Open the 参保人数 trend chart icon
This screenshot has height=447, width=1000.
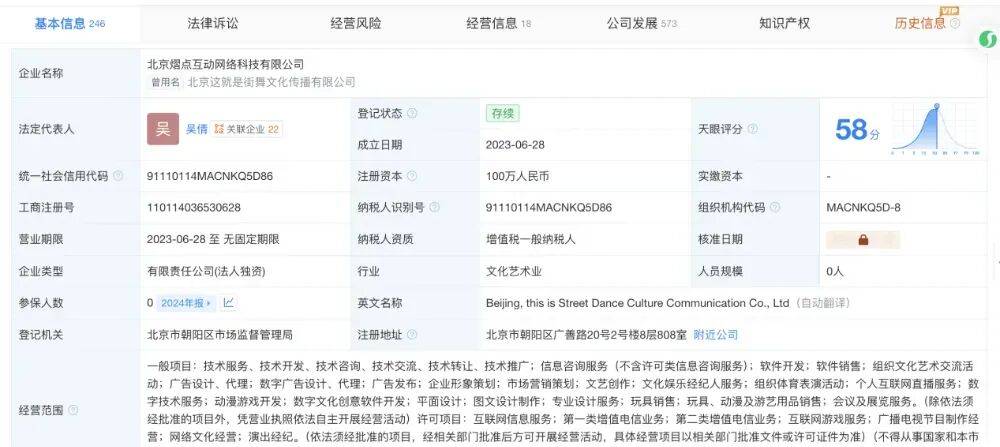point(228,303)
